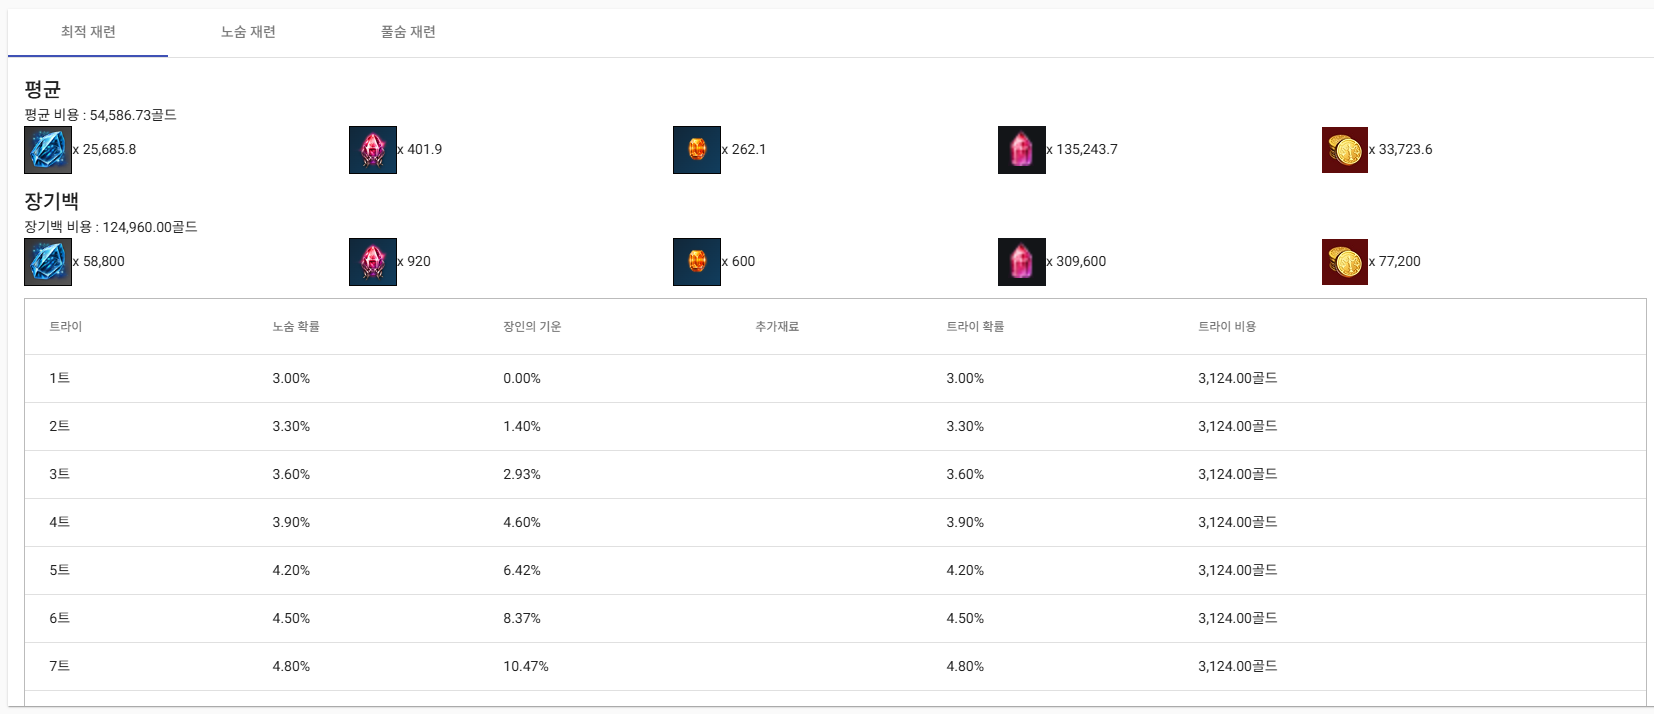Select the 1트 table row
The height and width of the screenshot is (714, 1654).
pos(835,379)
